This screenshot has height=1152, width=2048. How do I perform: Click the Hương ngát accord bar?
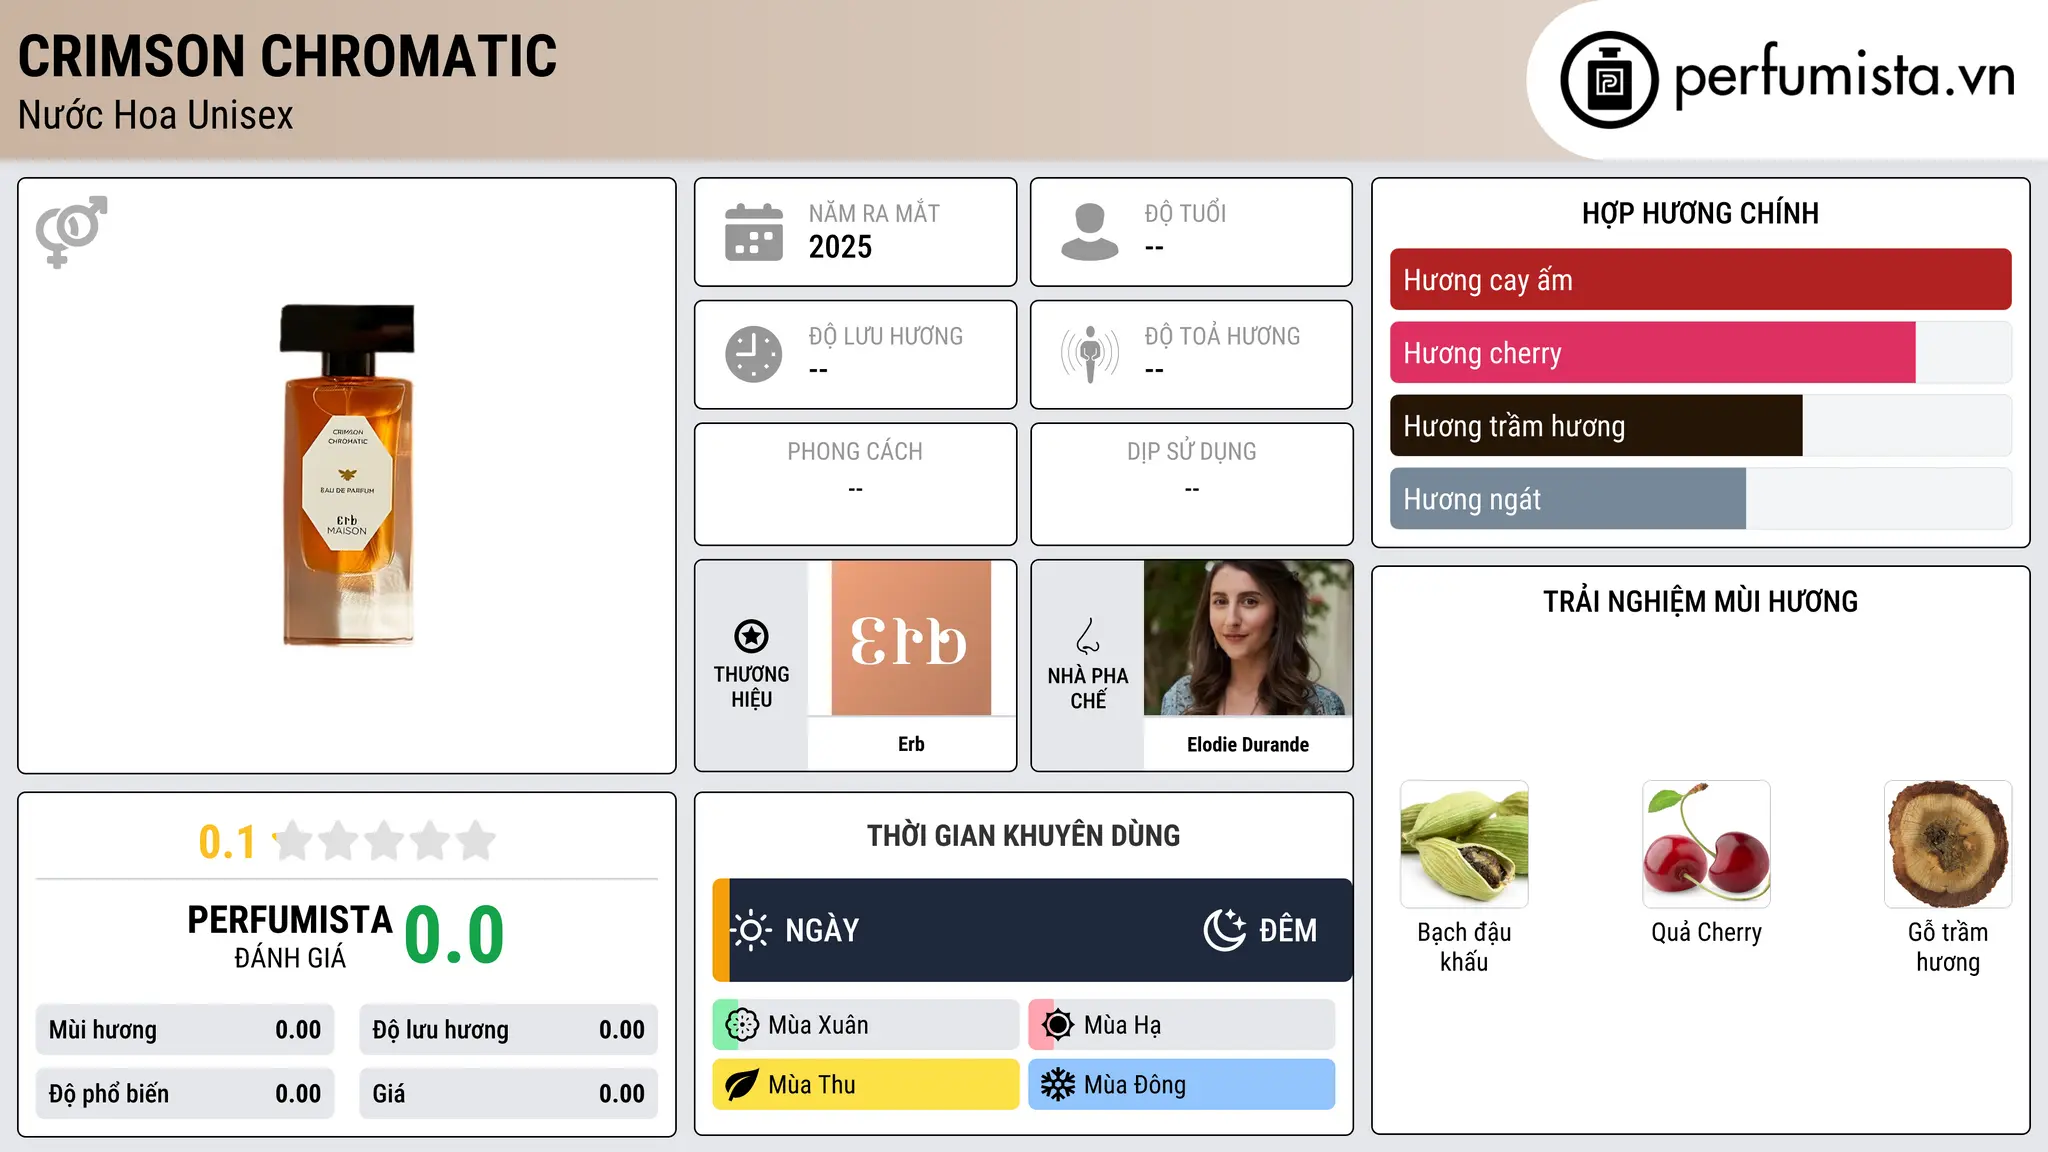(1700, 499)
